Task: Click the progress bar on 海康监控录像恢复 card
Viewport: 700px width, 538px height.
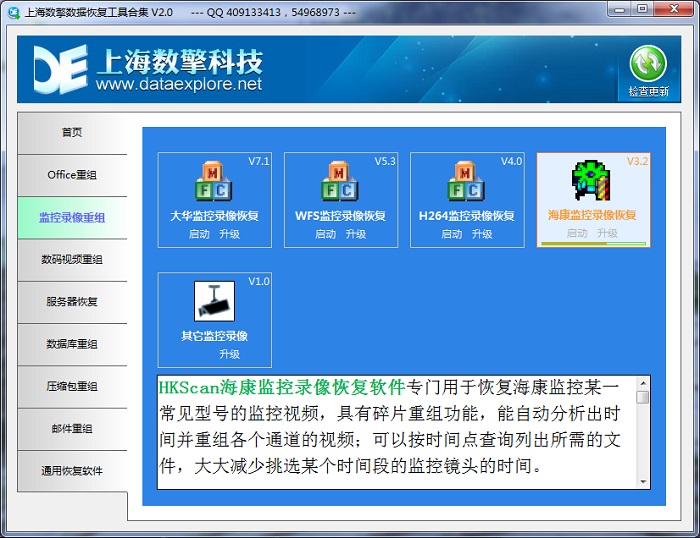Action: (593, 244)
